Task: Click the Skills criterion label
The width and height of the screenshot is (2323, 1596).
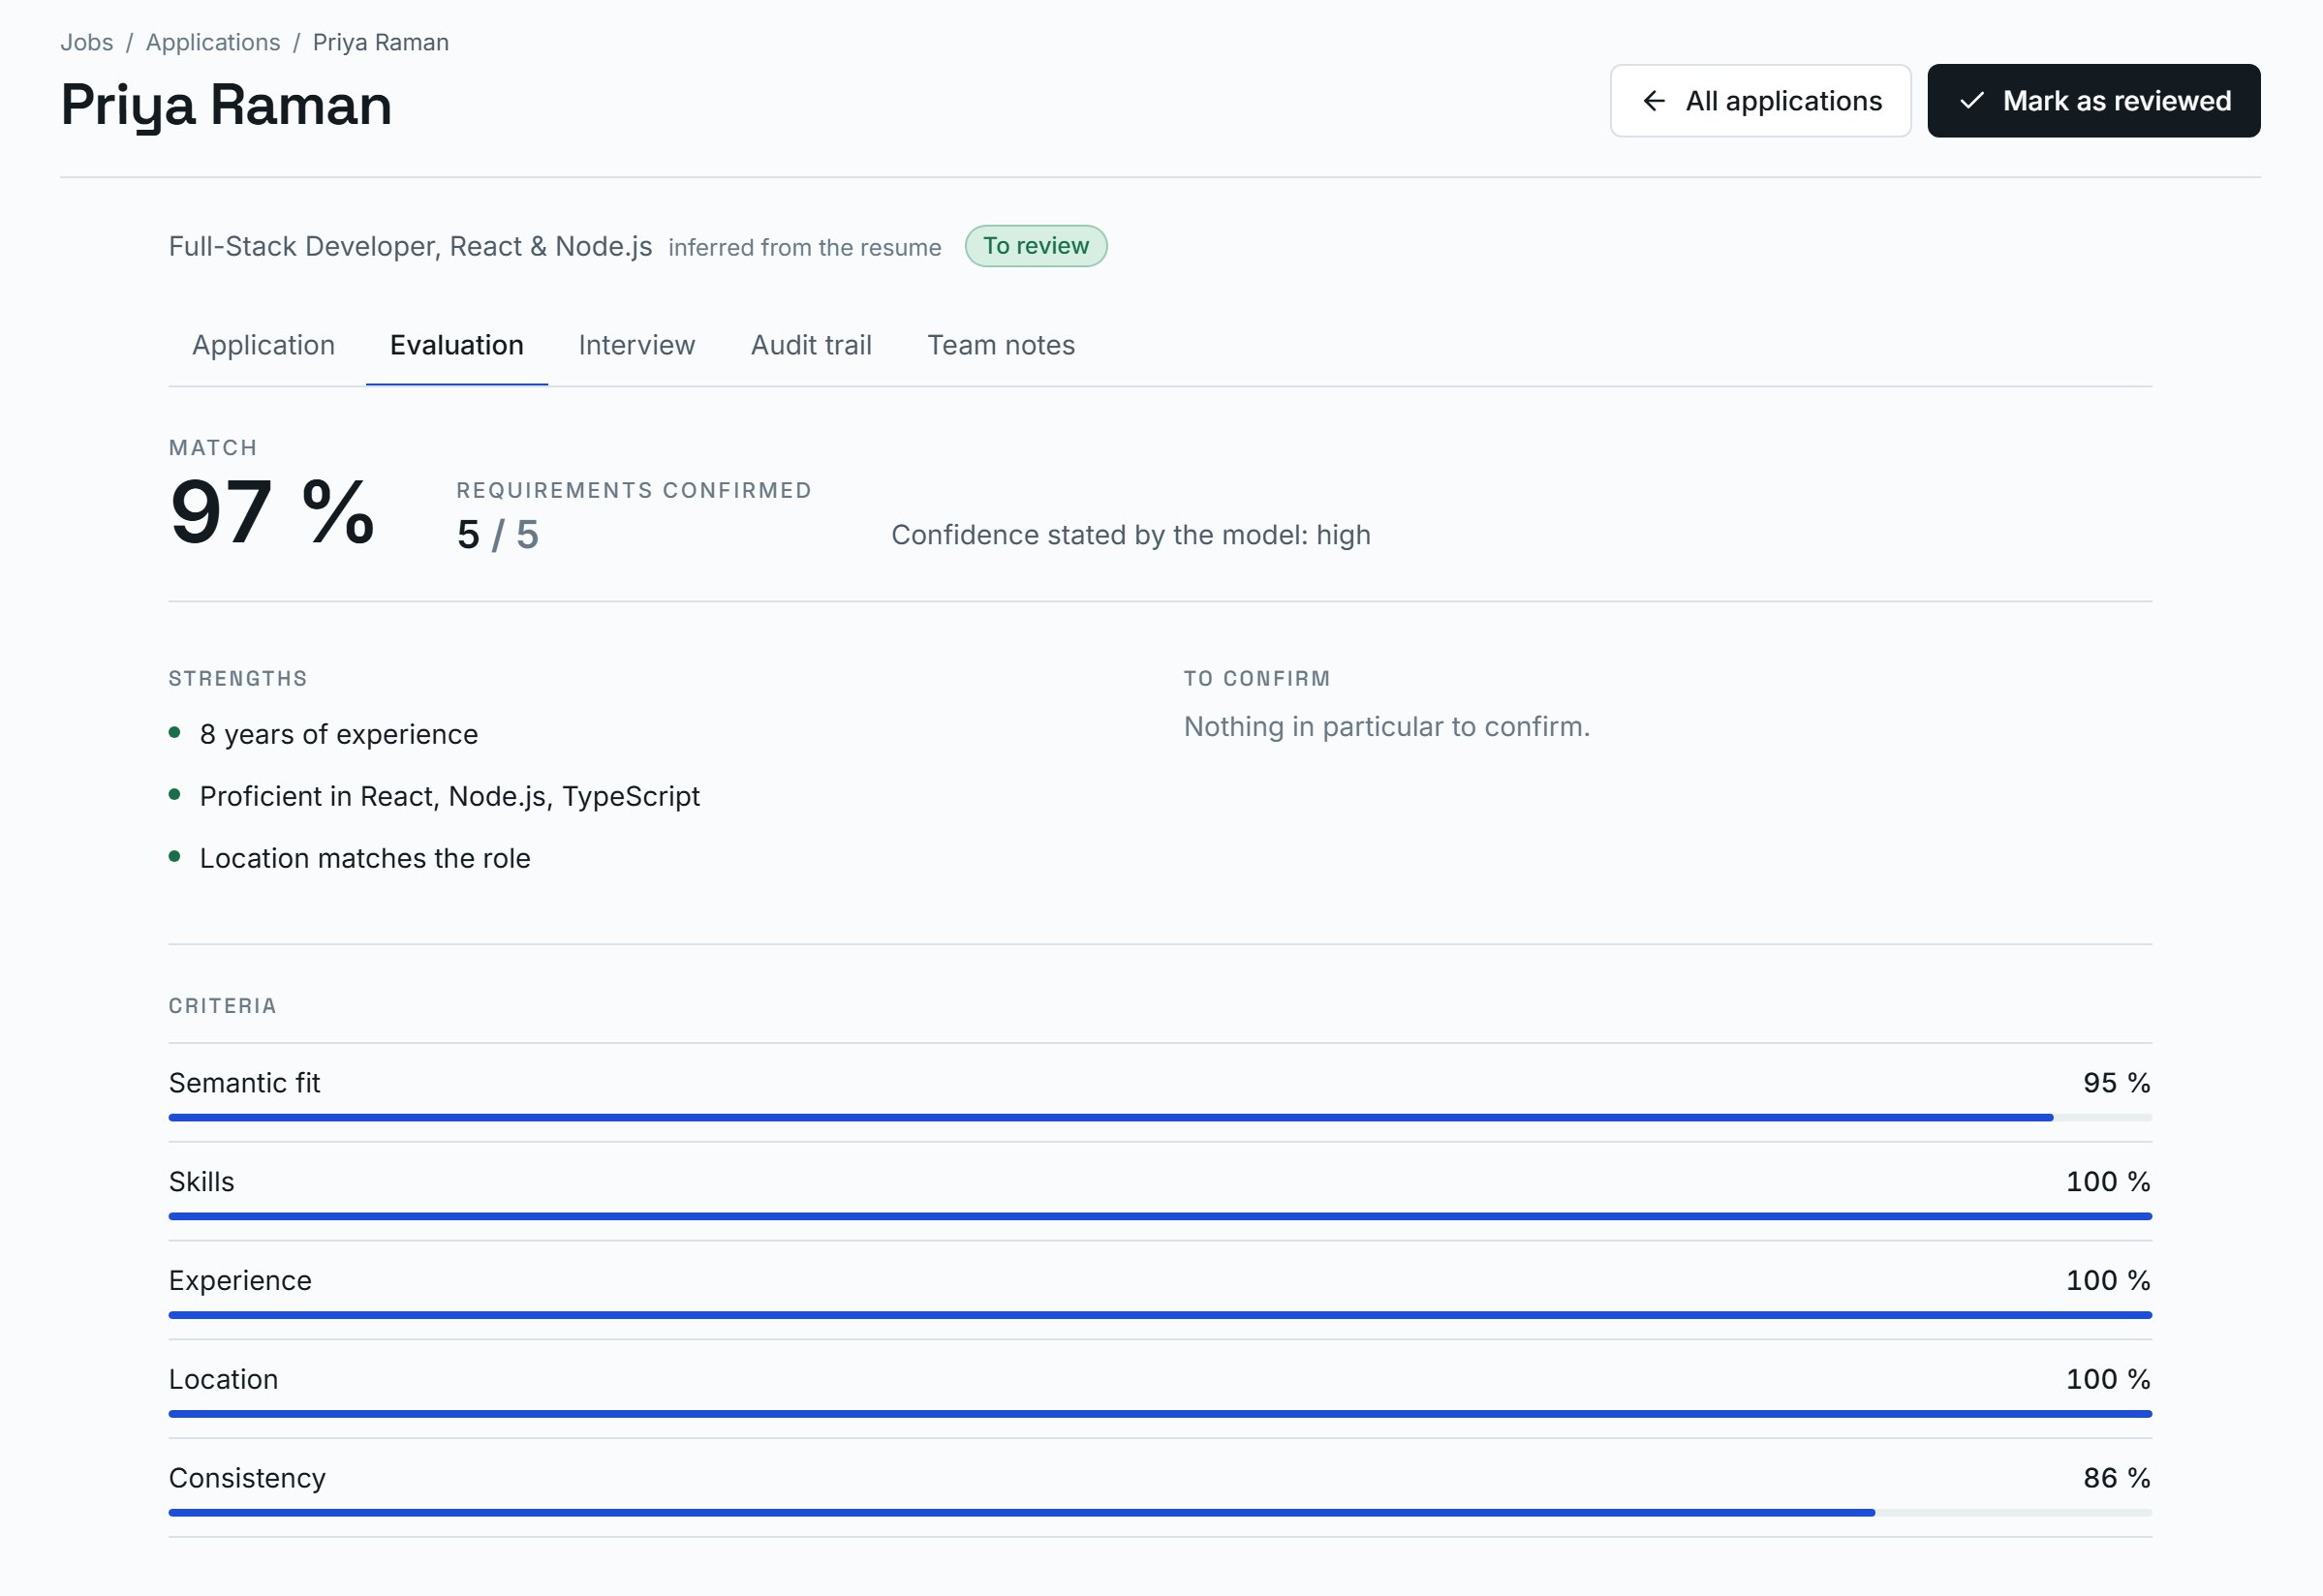Action: (202, 1182)
